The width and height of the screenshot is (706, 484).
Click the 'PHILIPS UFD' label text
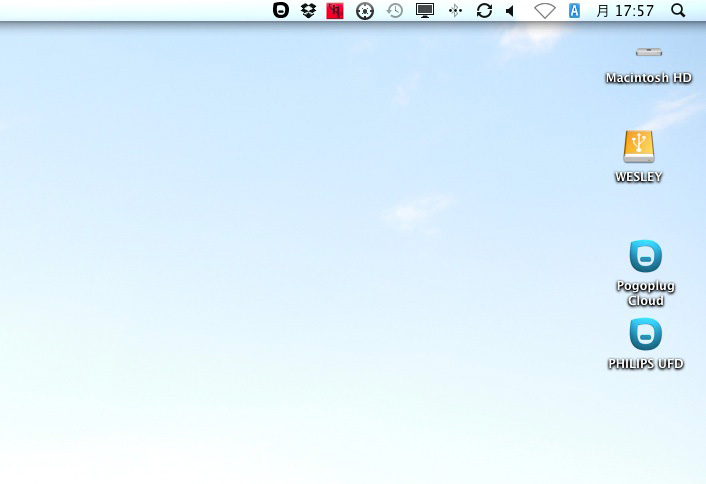coord(646,364)
